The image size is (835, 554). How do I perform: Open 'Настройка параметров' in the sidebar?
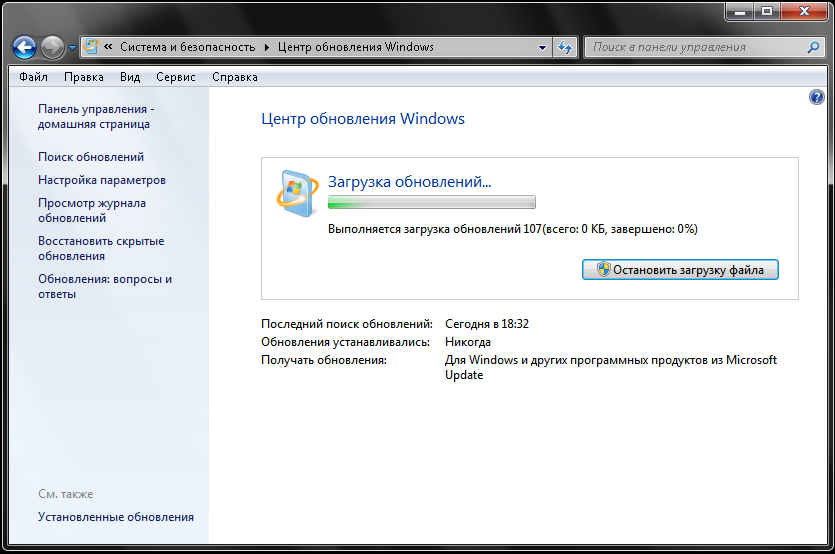coord(102,180)
